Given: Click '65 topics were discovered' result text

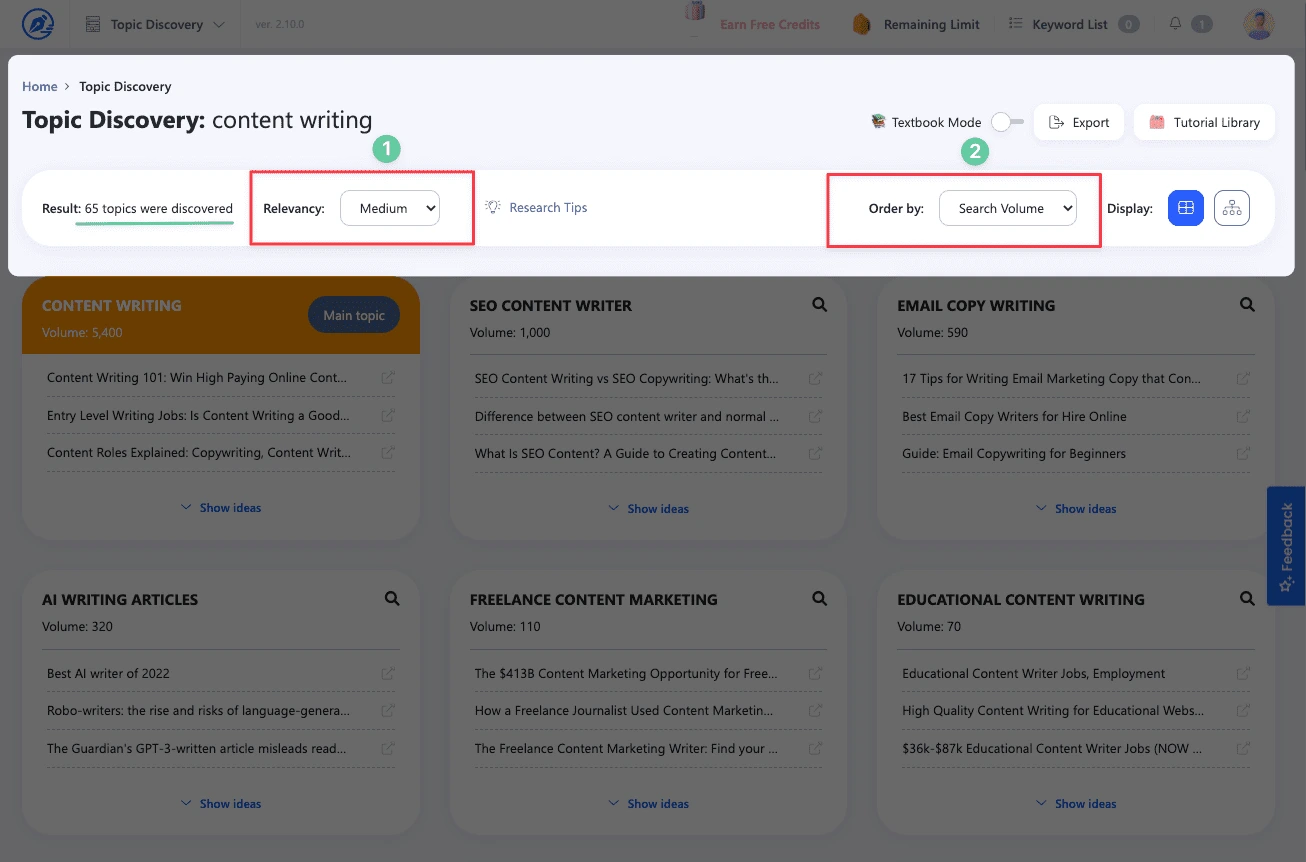Looking at the screenshot, I should (159, 209).
